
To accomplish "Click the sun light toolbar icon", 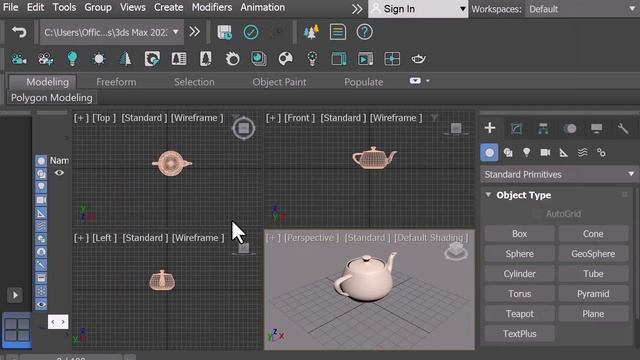I will click(99, 59).
